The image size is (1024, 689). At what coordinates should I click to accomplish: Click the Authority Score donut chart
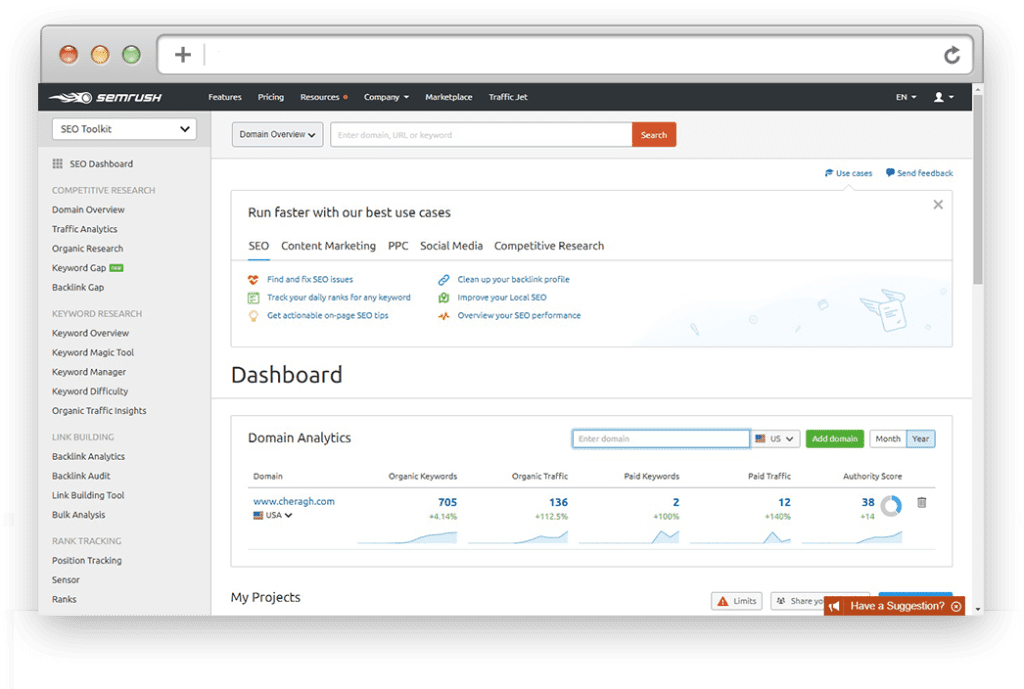coord(890,505)
